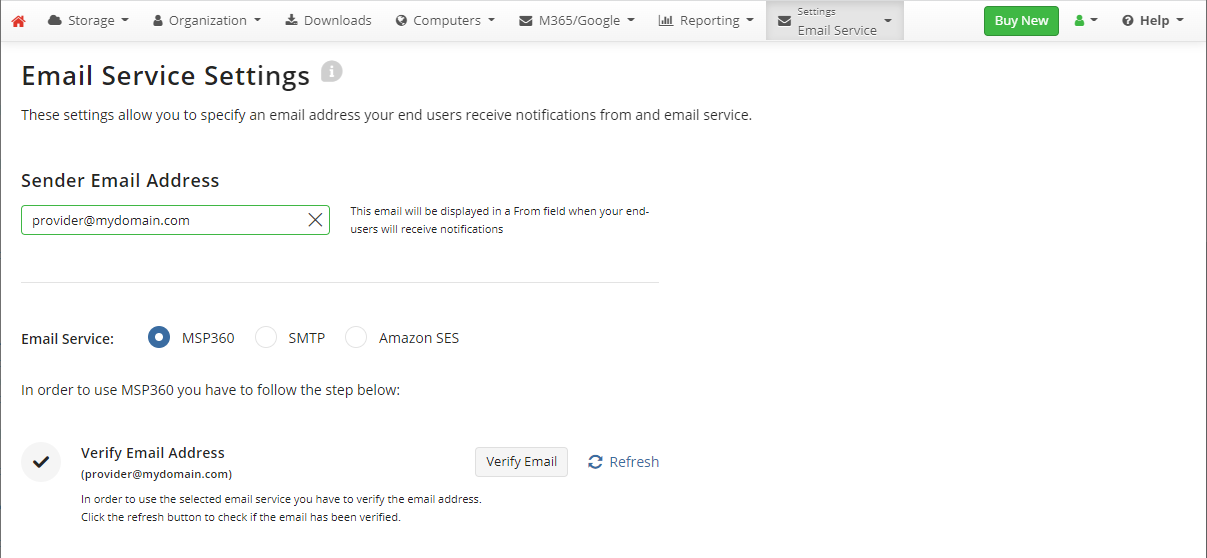Click the Verify Email button
Image resolution: width=1207 pixels, height=558 pixels.
[521, 462]
